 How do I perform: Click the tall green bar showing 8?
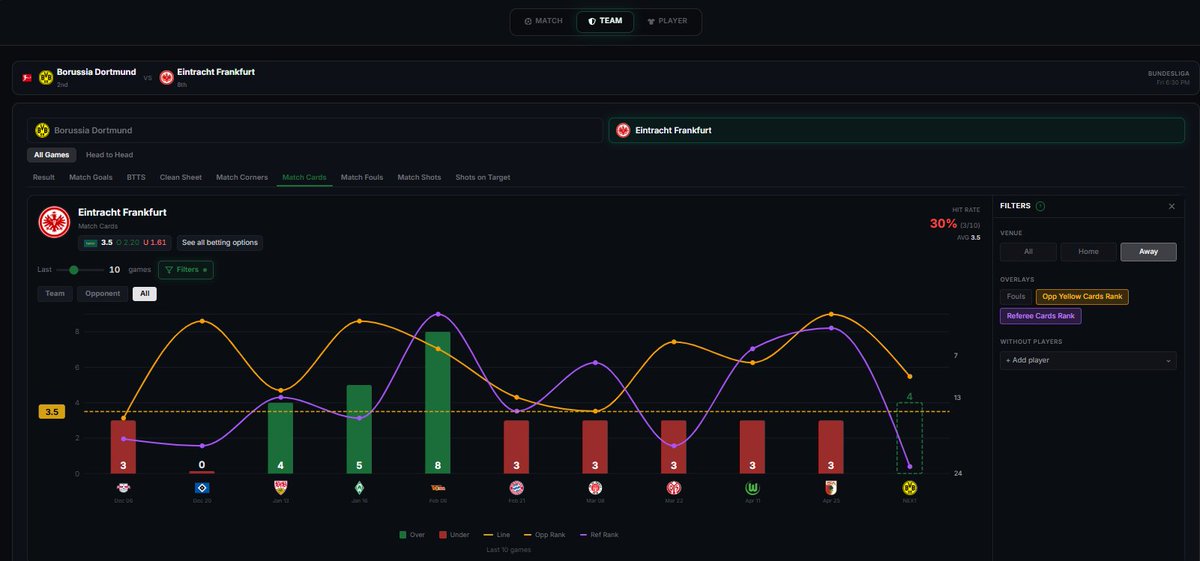click(x=438, y=403)
